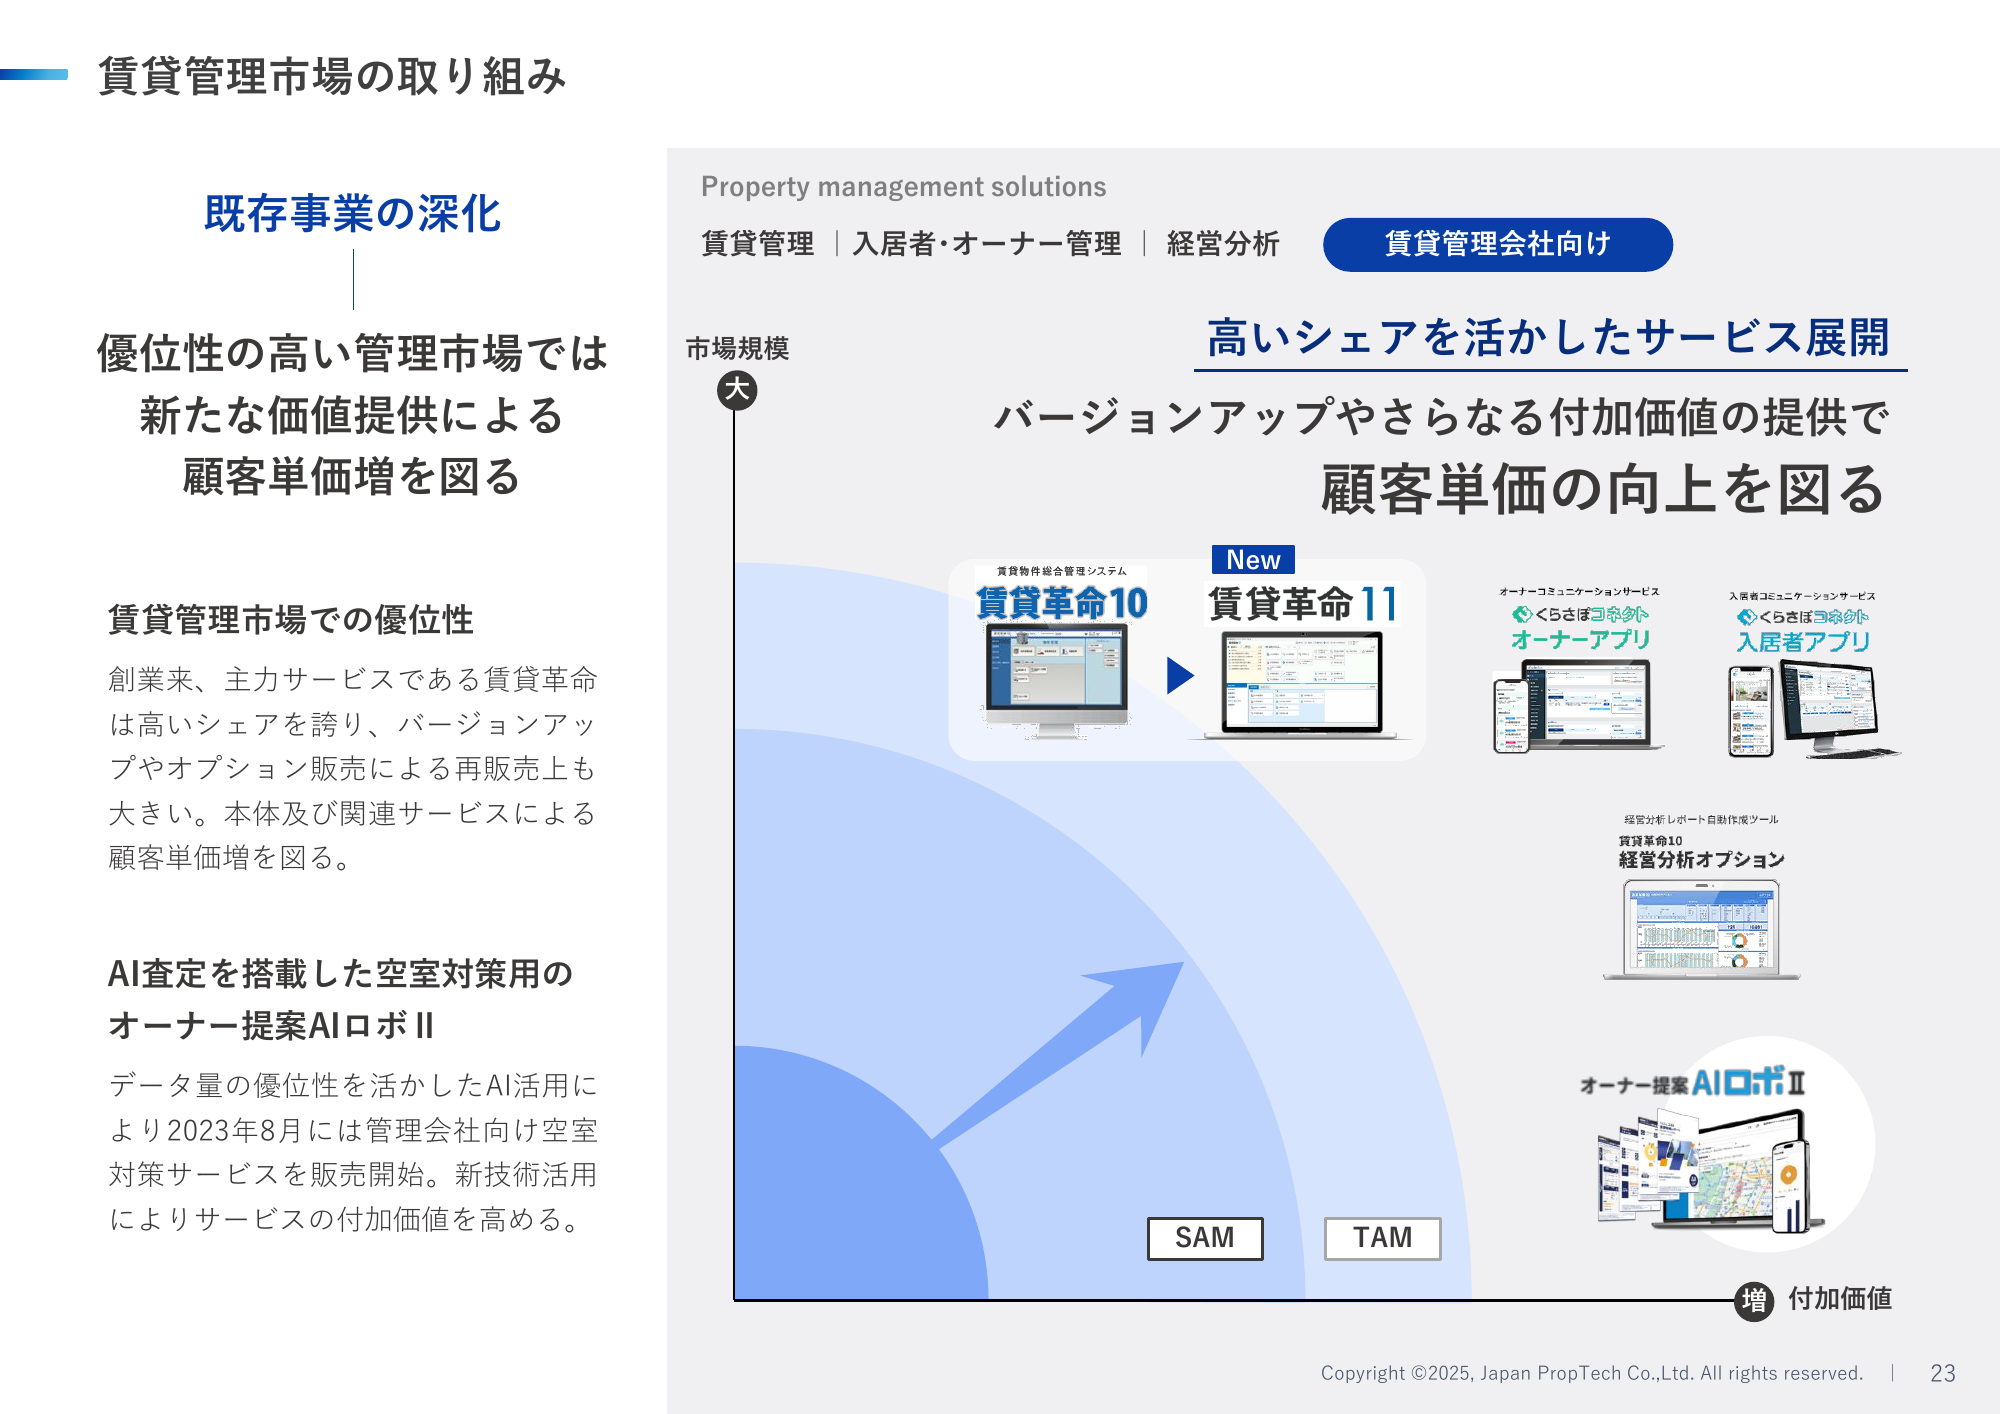Click the blue play triangle between products
This screenshot has height=1414, width=2000.
pos(1180,675)
